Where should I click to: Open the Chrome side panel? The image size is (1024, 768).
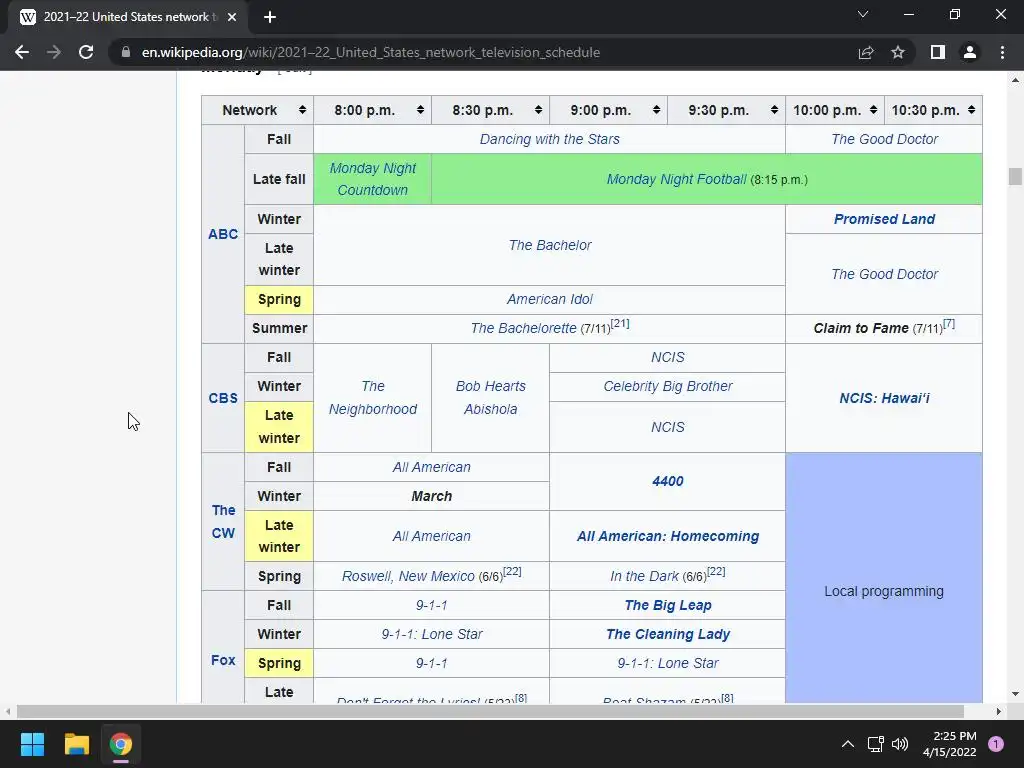[938, 52]
